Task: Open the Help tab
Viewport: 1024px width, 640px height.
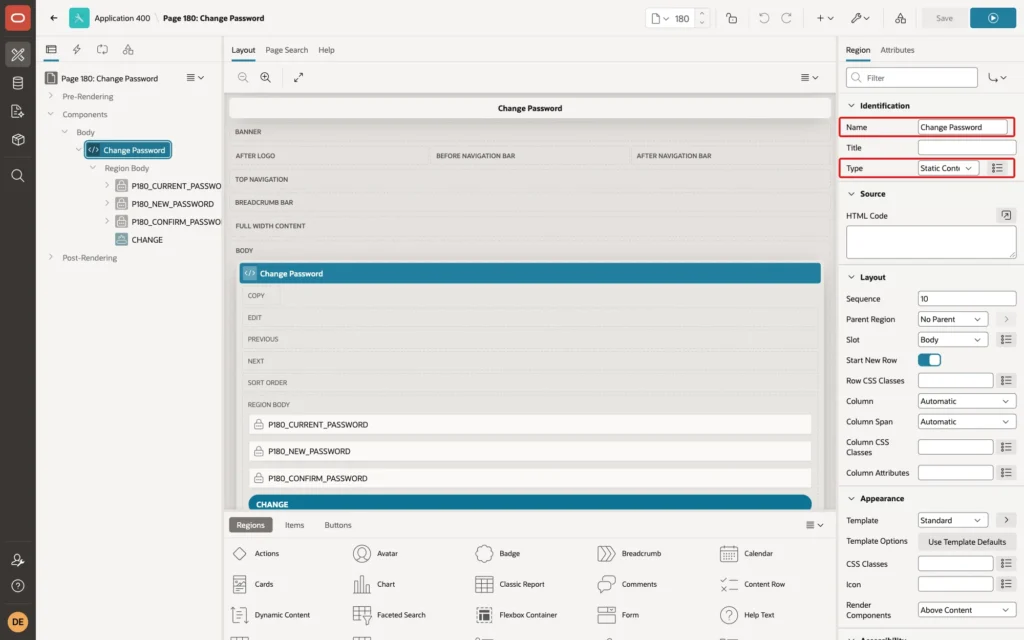Action: pyautogui.click(x=327, y=50)
